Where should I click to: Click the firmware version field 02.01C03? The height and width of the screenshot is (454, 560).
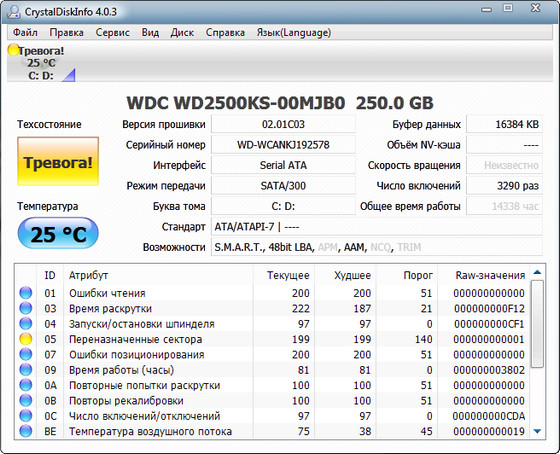coord(283,124)
